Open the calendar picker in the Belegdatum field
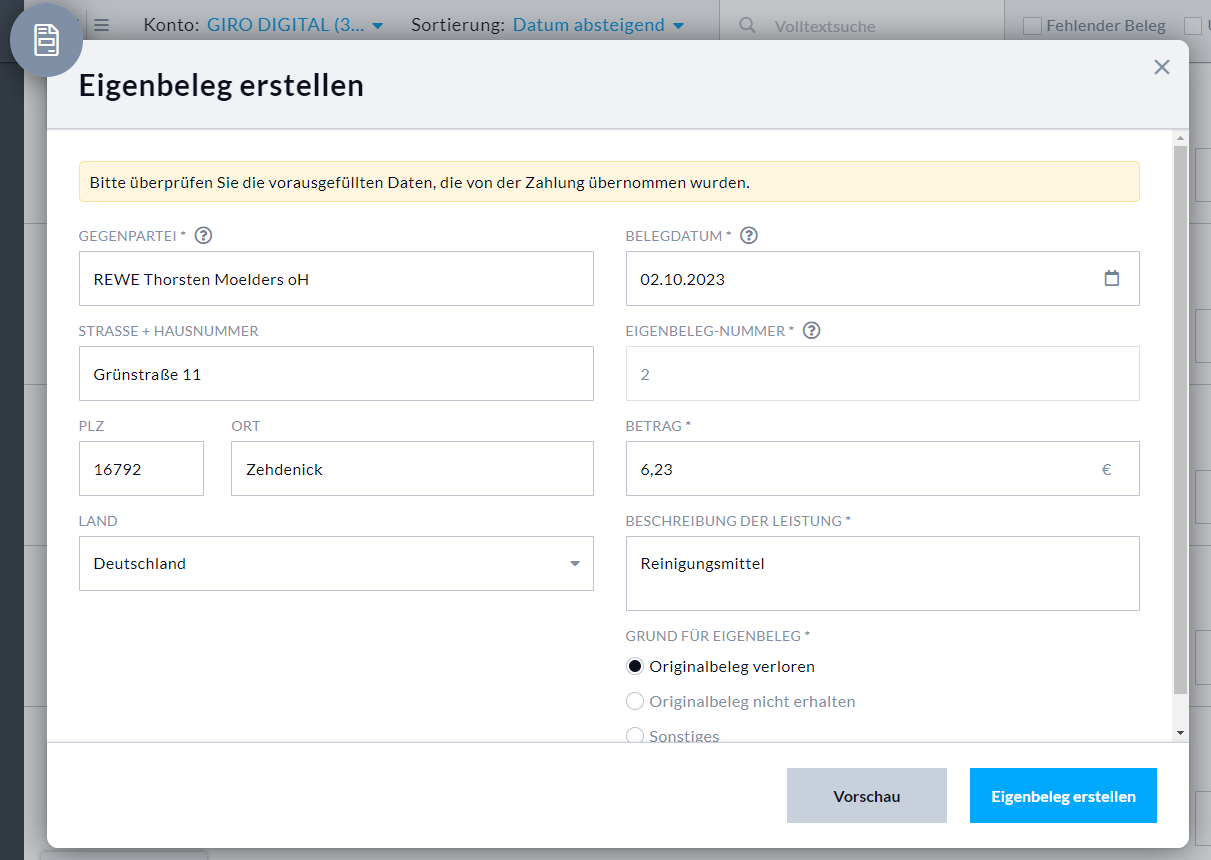1211x860 pixels. tap(1112, 279)
